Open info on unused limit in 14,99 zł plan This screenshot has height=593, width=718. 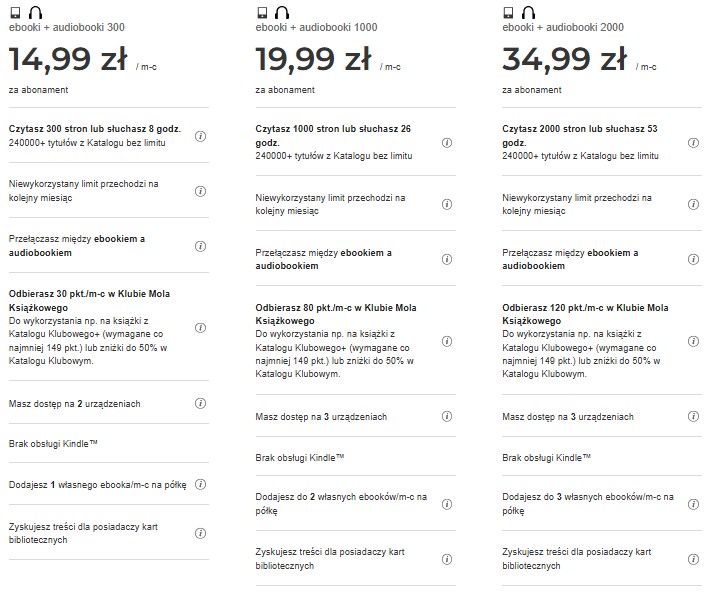click(x=200, y=191)
